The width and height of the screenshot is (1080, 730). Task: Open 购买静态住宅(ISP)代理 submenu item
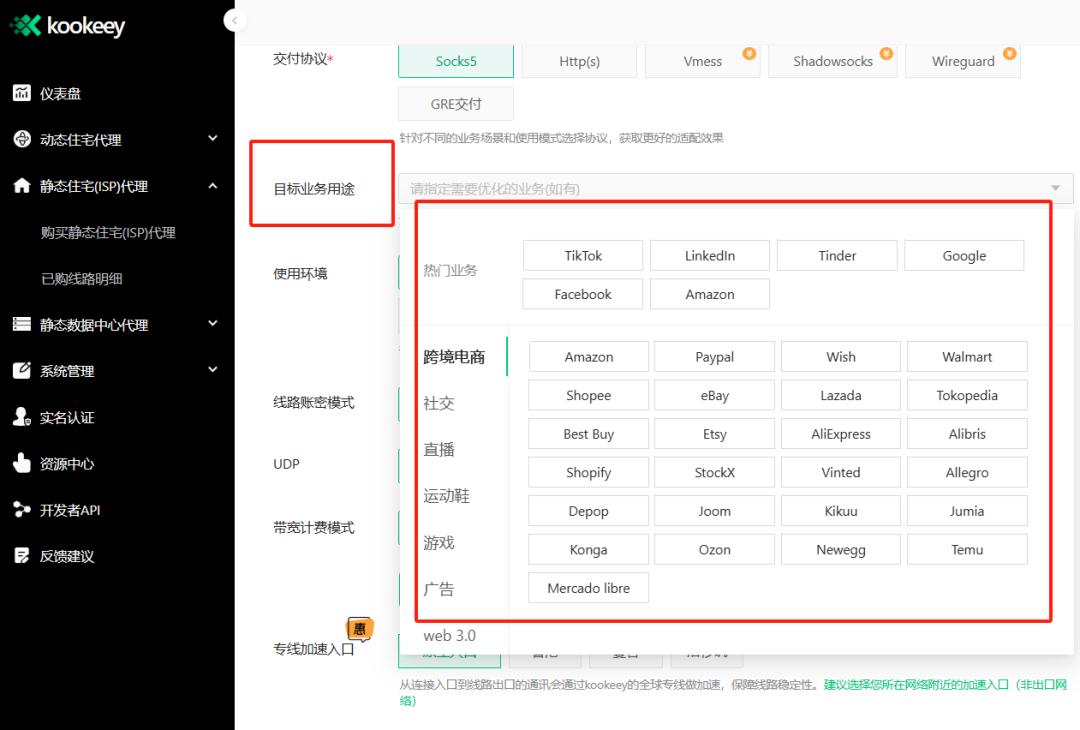108,233
